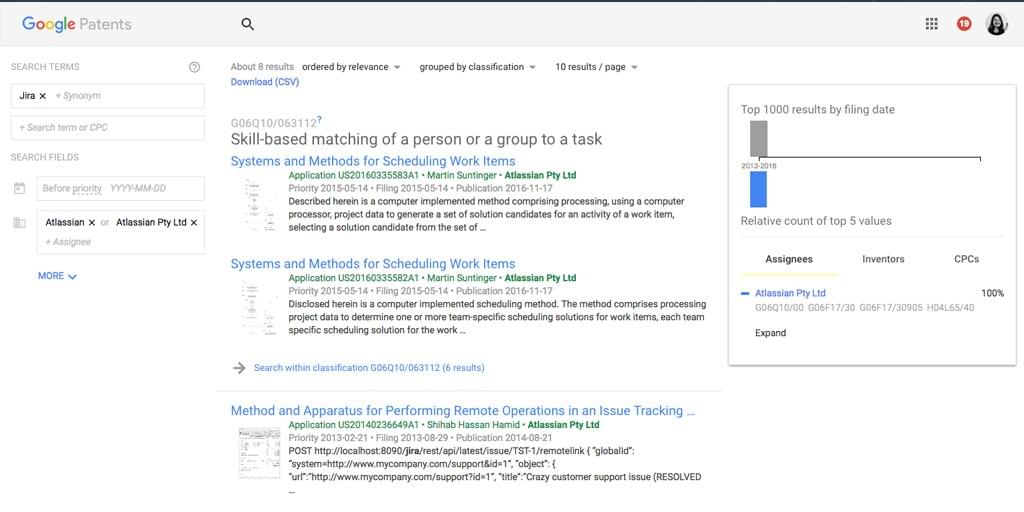Expand the assignee details
This screenshot has height=512, width=1024.
click(771, 333)
